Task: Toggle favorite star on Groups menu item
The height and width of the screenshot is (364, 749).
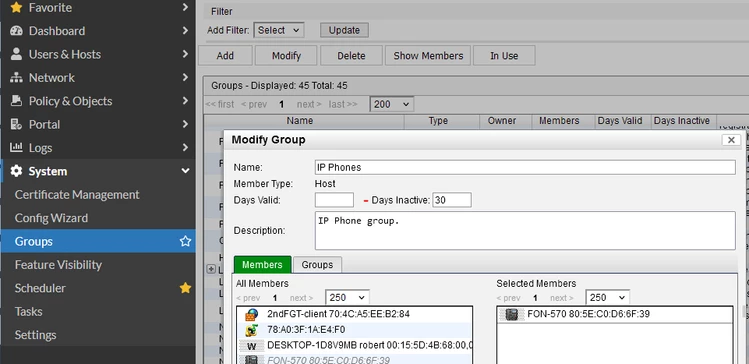Action: point(185,241)
